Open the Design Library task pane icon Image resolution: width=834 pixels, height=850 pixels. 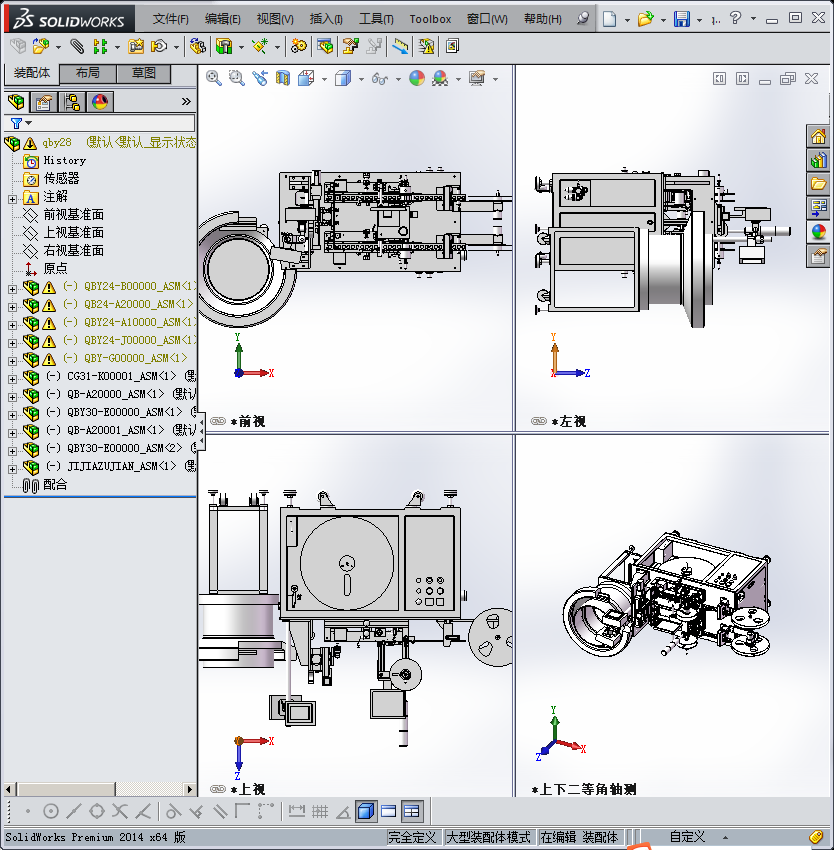(x=818, y=160)
